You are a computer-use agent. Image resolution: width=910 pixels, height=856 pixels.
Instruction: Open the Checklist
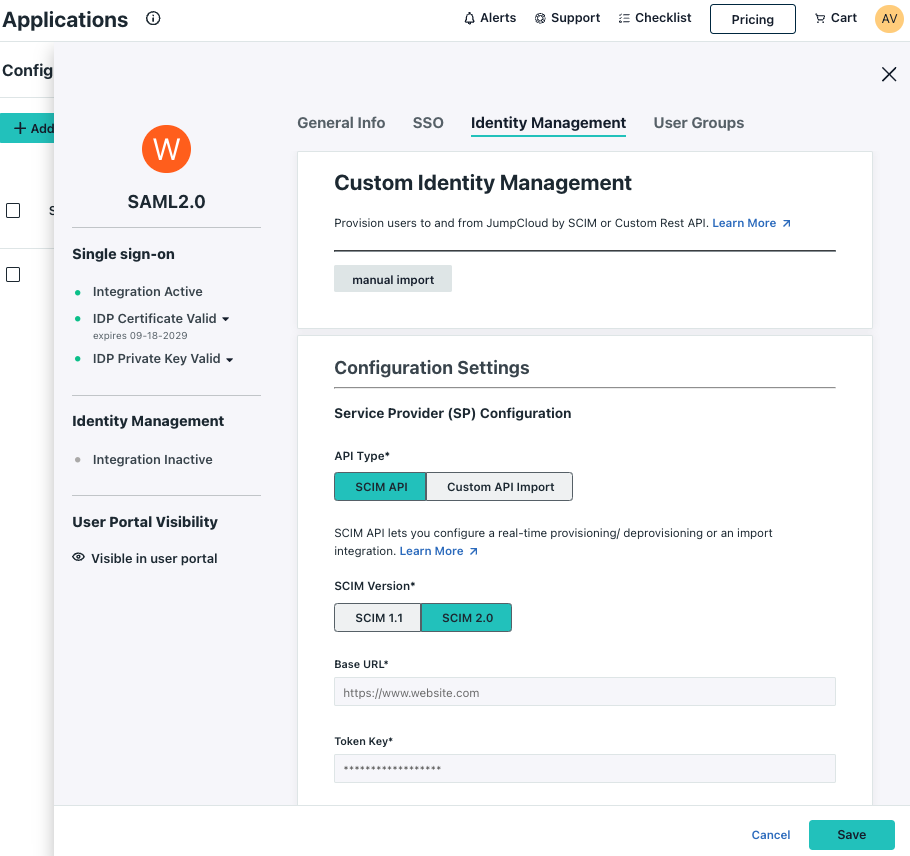click(x=655, y=18)
